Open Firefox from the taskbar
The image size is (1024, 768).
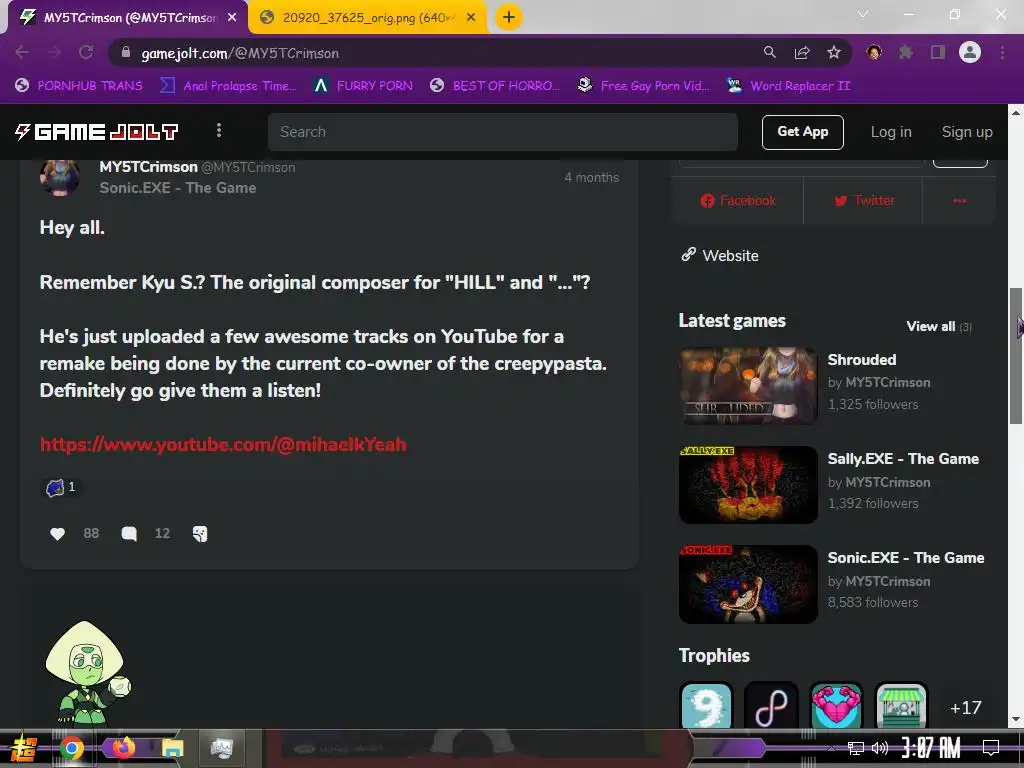click(x=123, y=748)
